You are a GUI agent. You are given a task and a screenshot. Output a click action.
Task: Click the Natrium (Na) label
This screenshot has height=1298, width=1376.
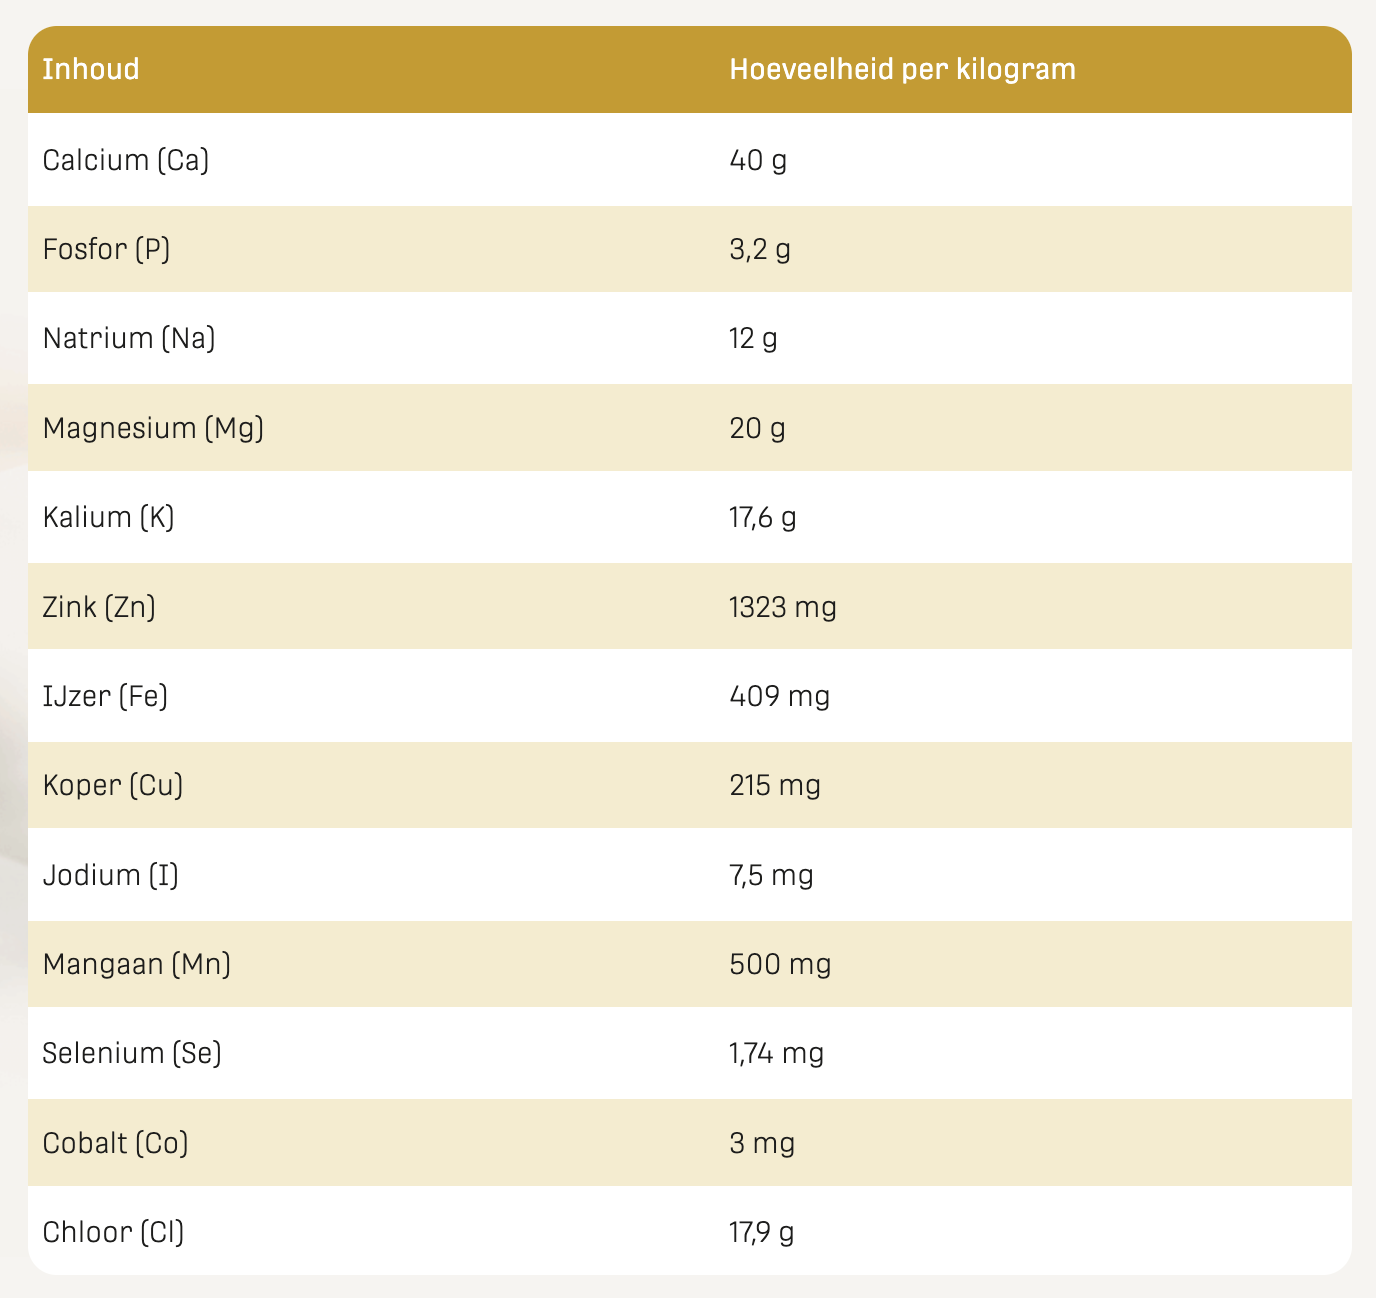(x=129, y=339)
